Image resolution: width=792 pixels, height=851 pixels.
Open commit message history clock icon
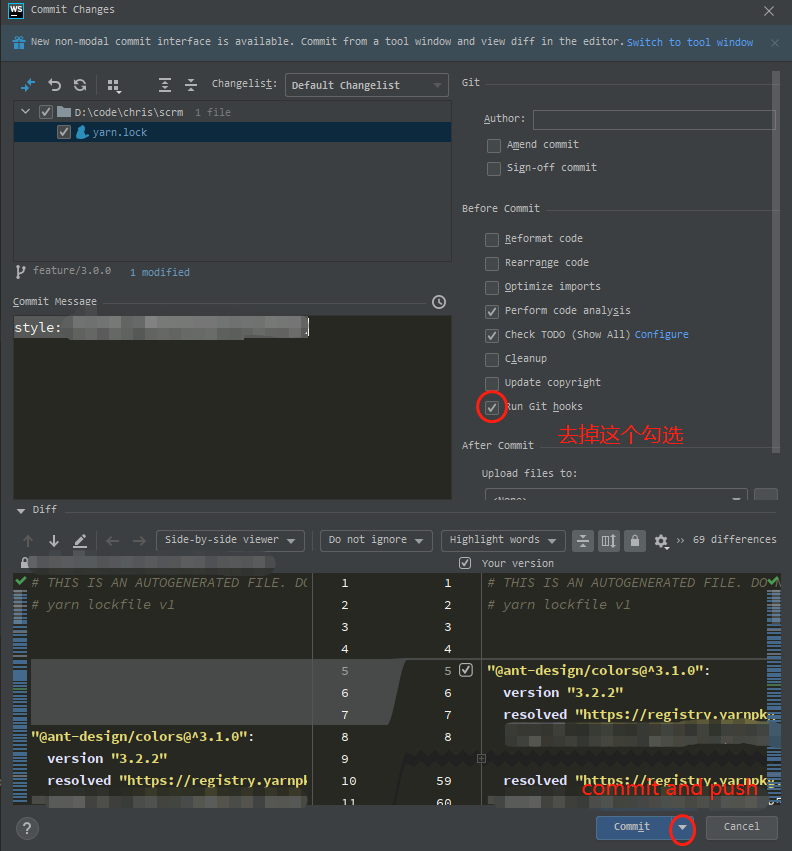[x=439, y=302]
